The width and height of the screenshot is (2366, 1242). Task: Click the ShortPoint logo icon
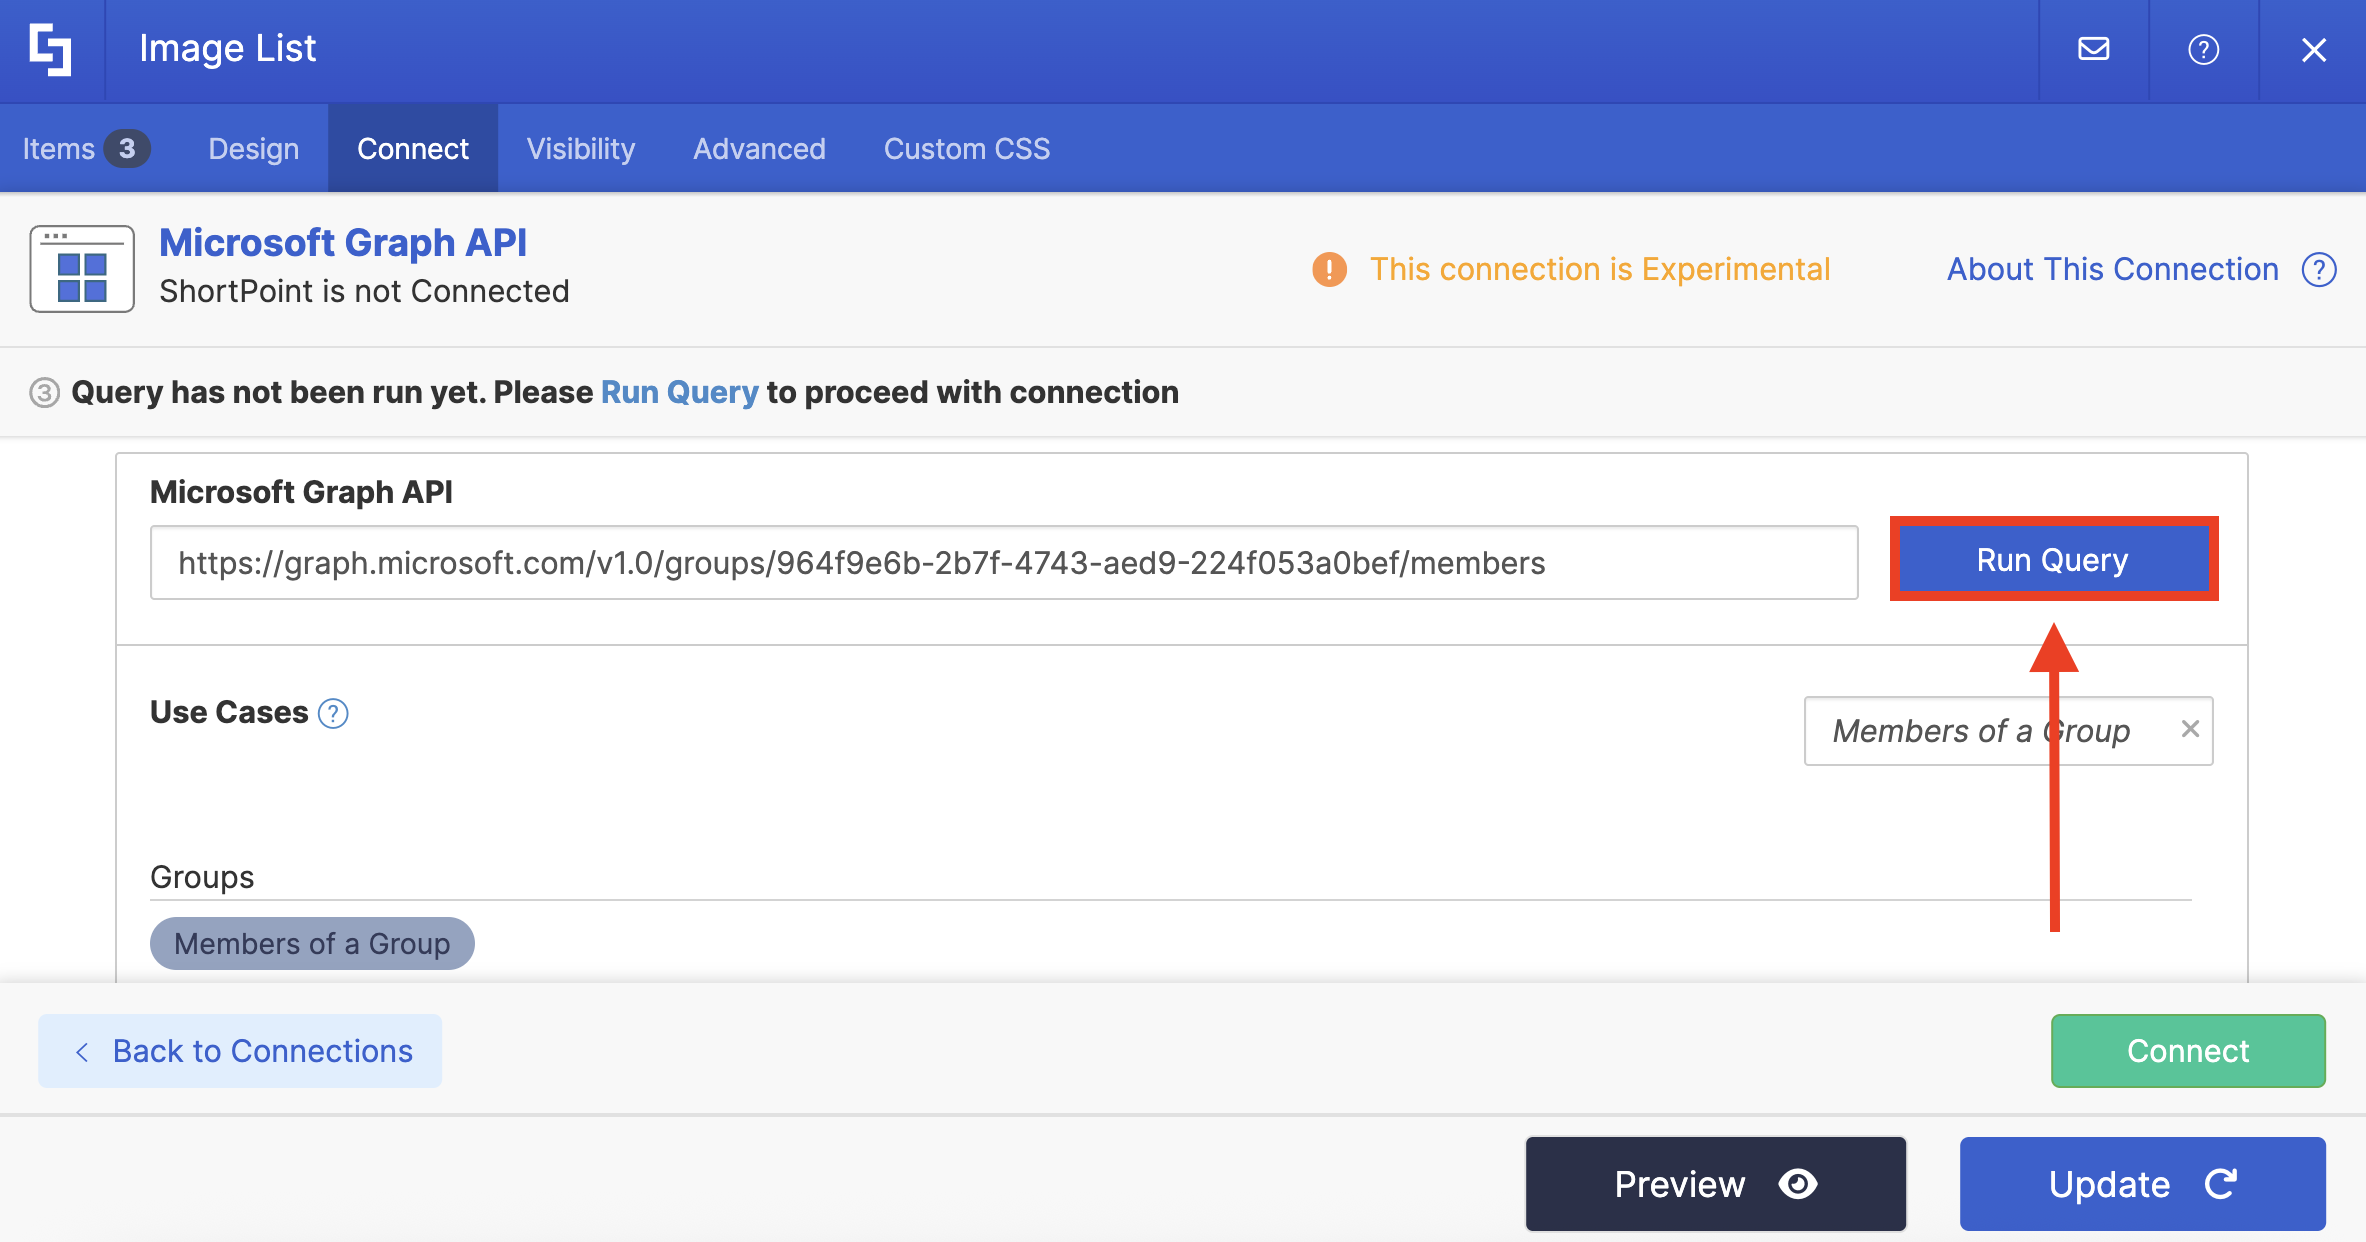50,49
